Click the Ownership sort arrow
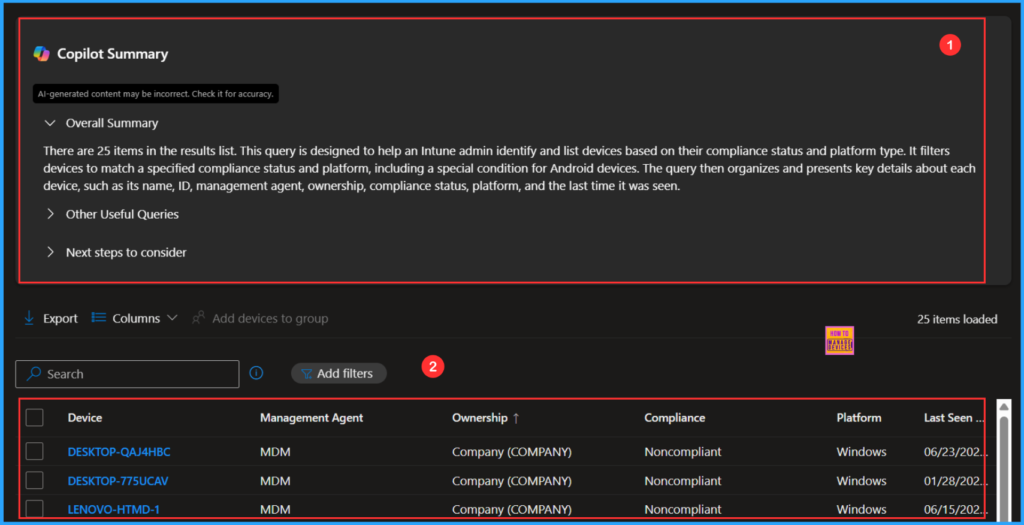1024x525 pixels. [x=516, y=419]
